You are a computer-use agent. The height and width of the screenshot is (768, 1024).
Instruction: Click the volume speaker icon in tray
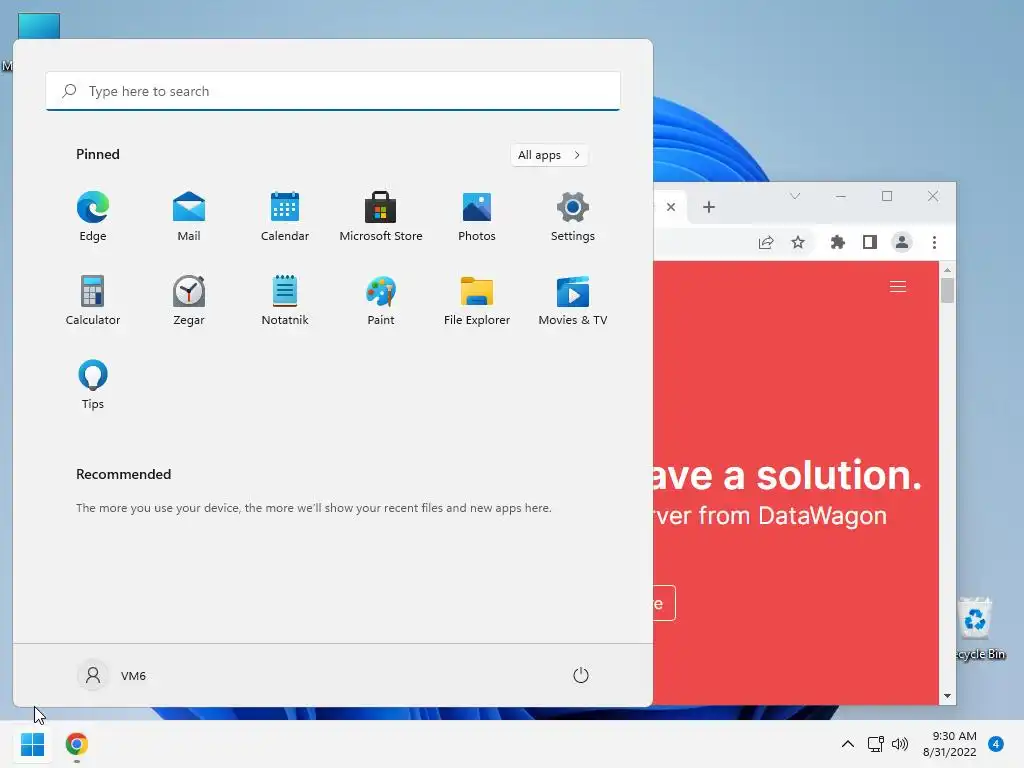coord(900,744)
